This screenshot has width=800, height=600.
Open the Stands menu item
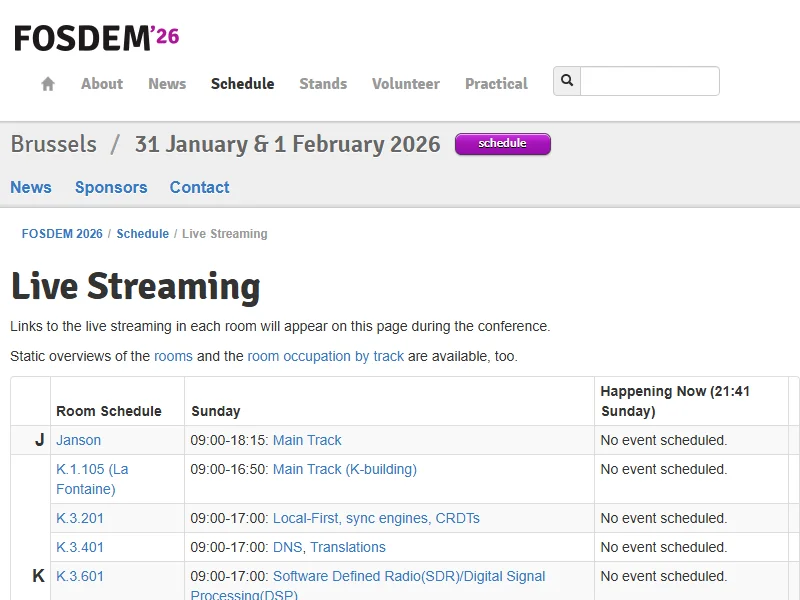point(323,84)
